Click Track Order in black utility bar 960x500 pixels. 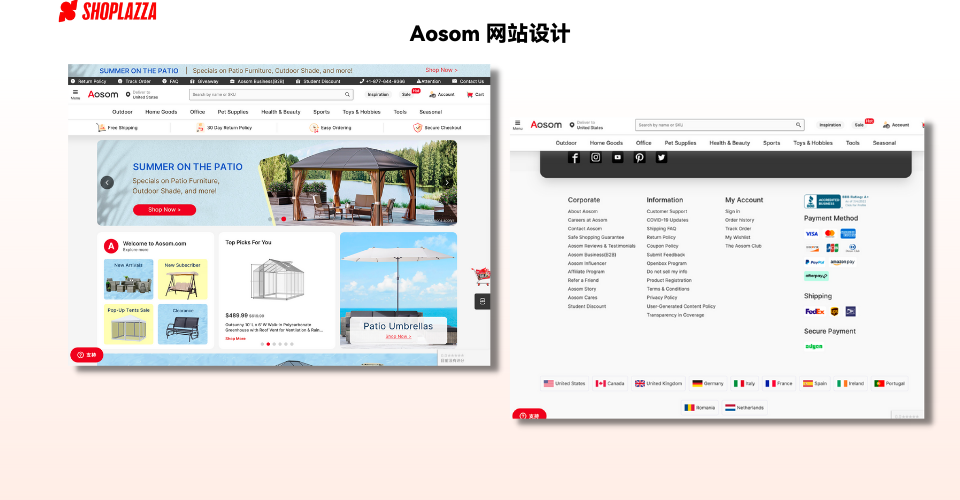click(x=134, y=81)
